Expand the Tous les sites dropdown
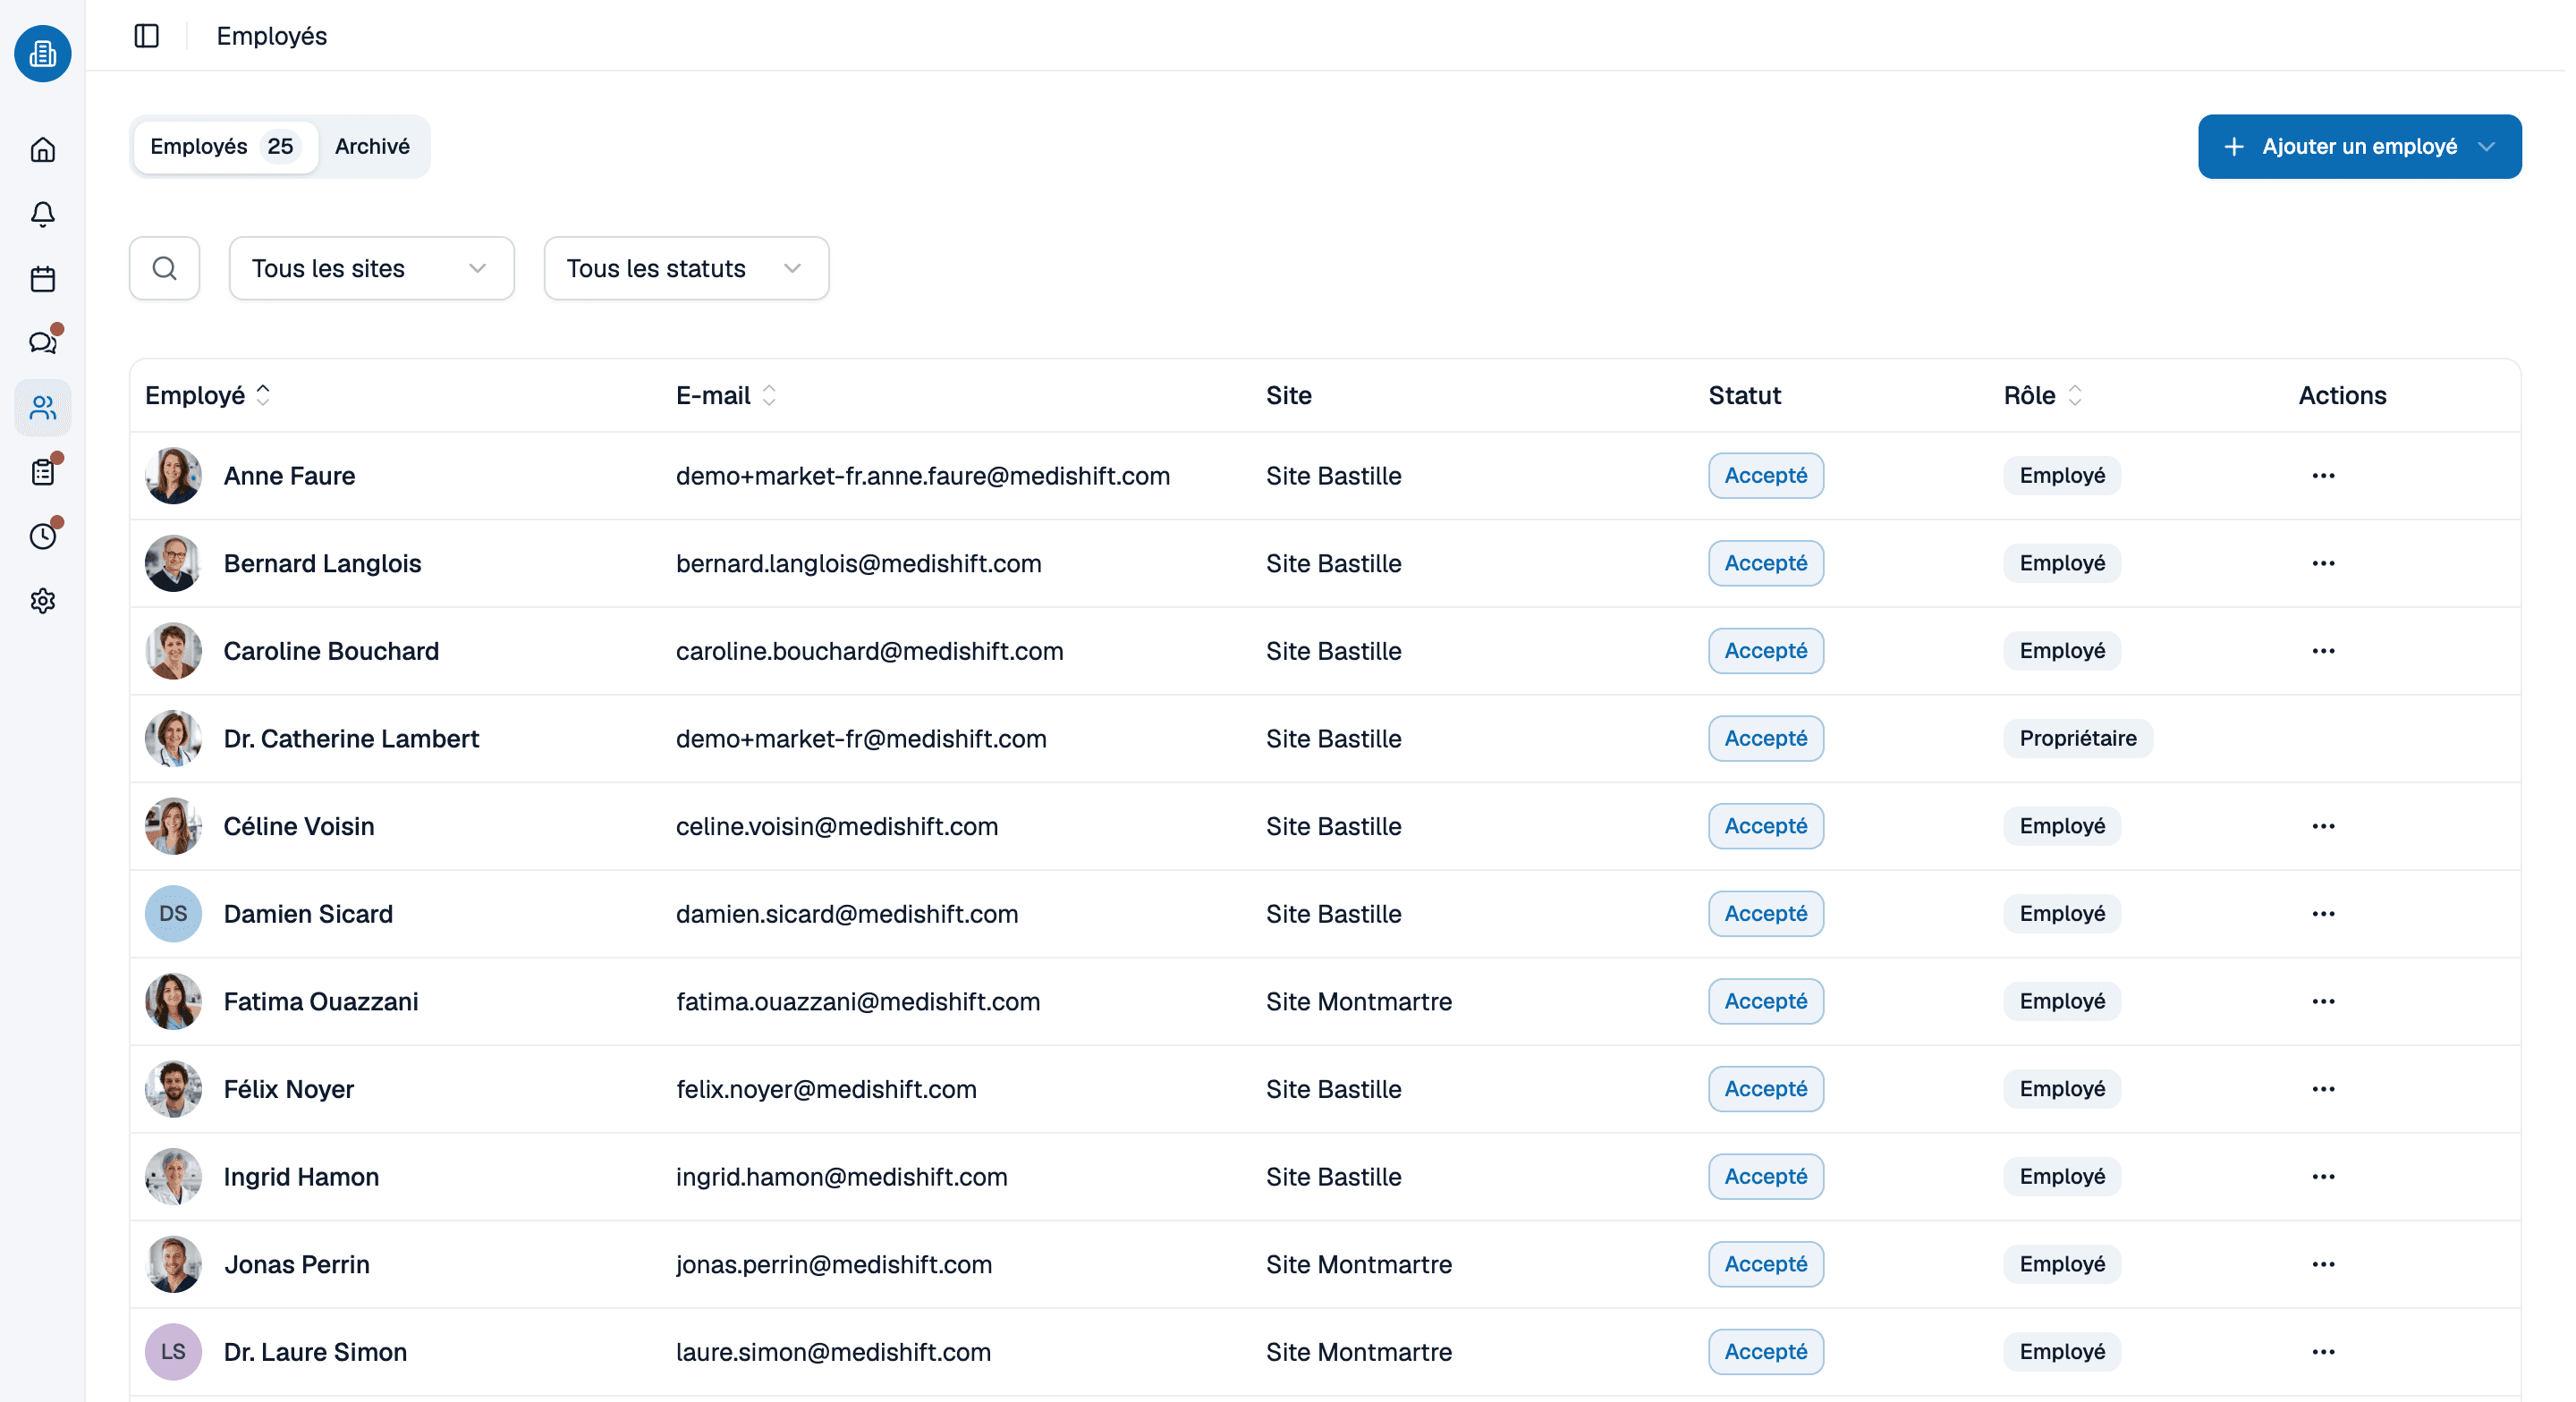The width and height of the screenshot is (2576, 1402). 372,268
